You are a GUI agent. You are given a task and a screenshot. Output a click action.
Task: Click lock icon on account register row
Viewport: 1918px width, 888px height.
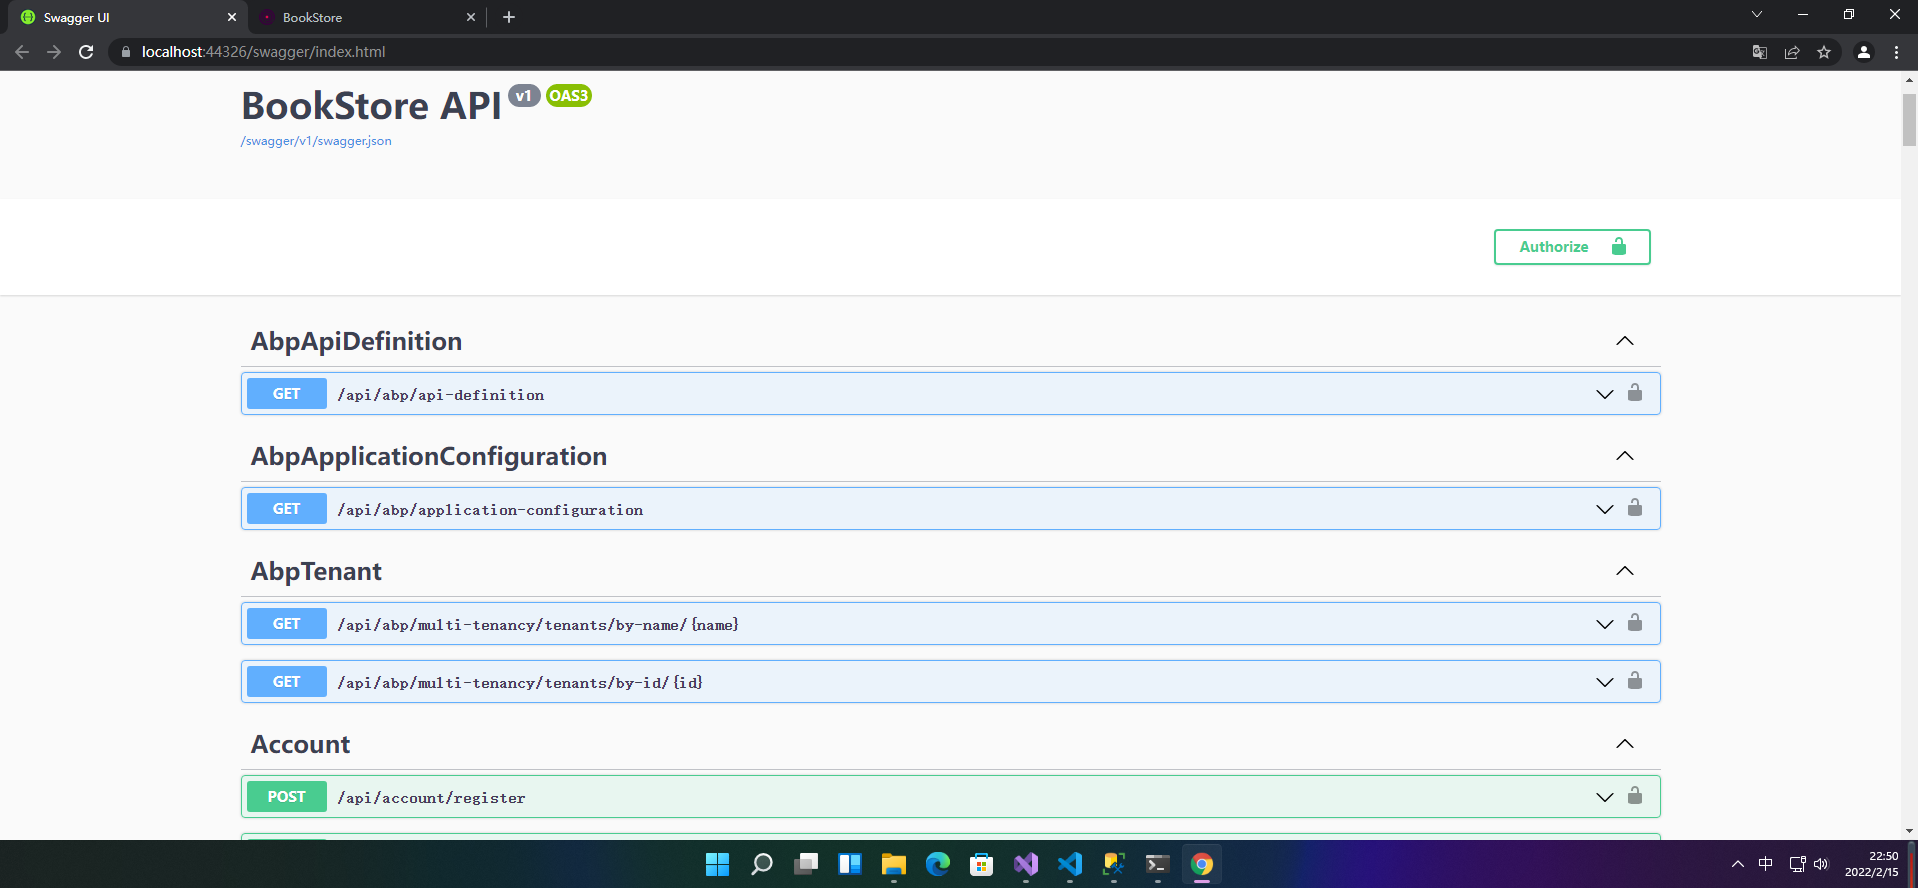[x=1635, y=795]
